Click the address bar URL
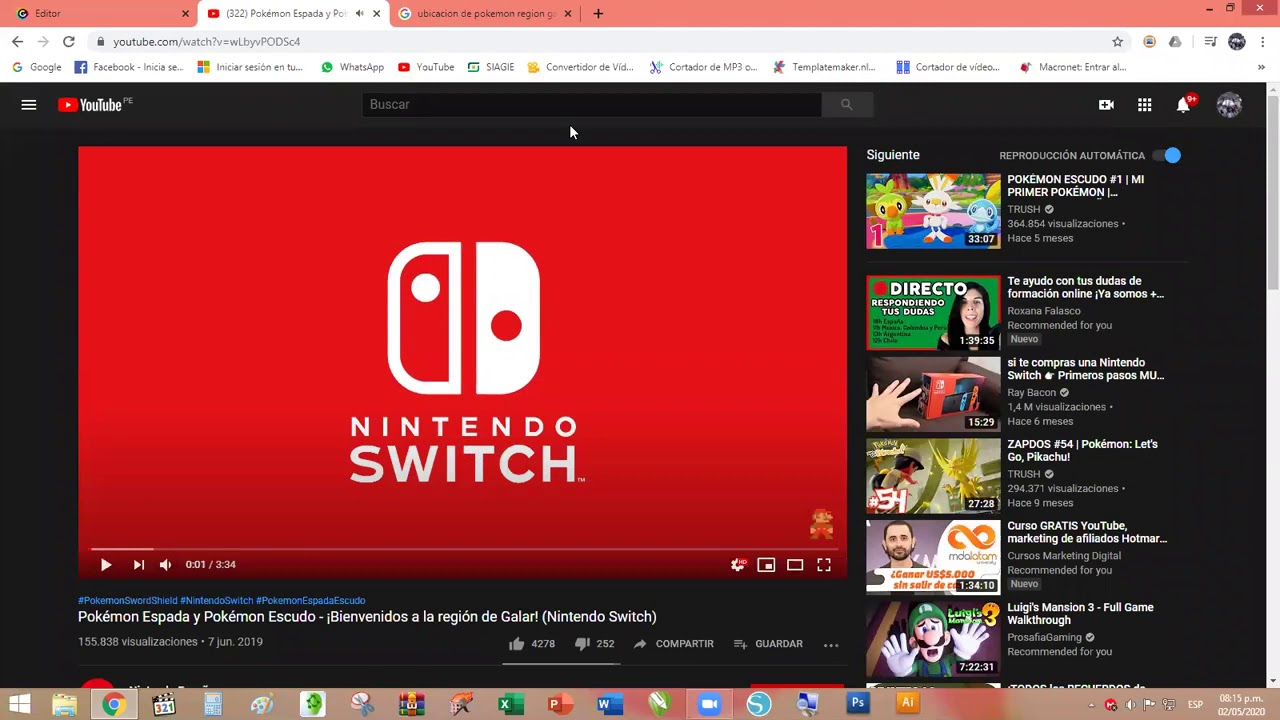The width and height of the screenshot is (1280, 720). pos(207,42)
